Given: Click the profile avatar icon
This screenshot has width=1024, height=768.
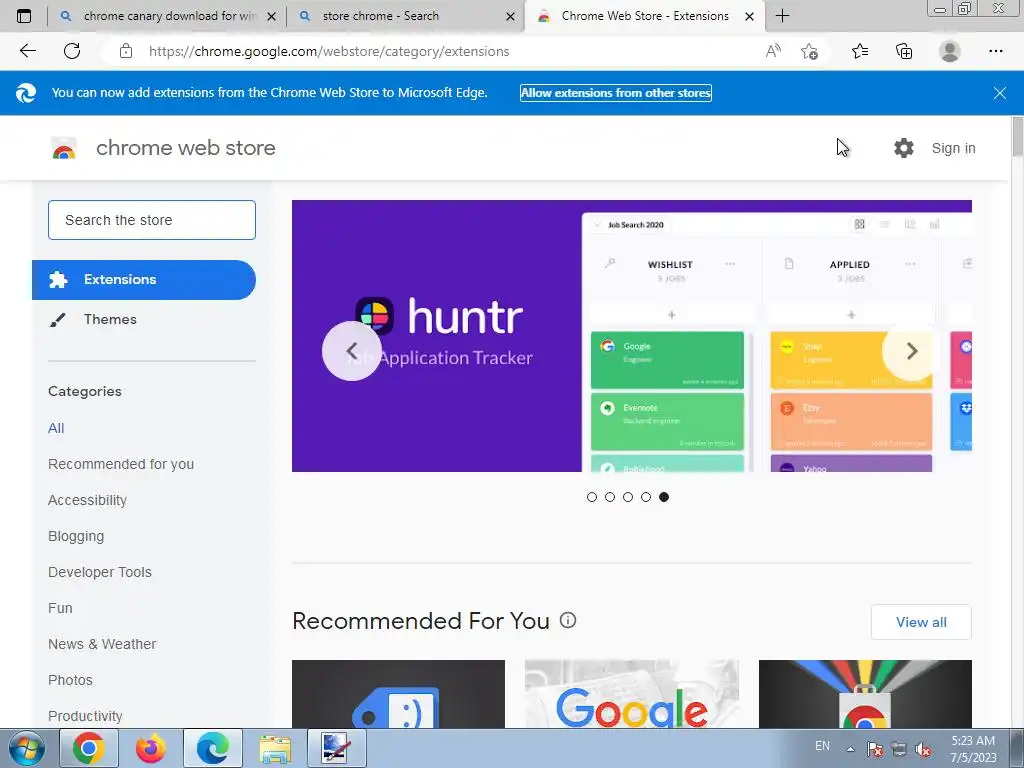Looking at the screenshot, I should [950, 51].
